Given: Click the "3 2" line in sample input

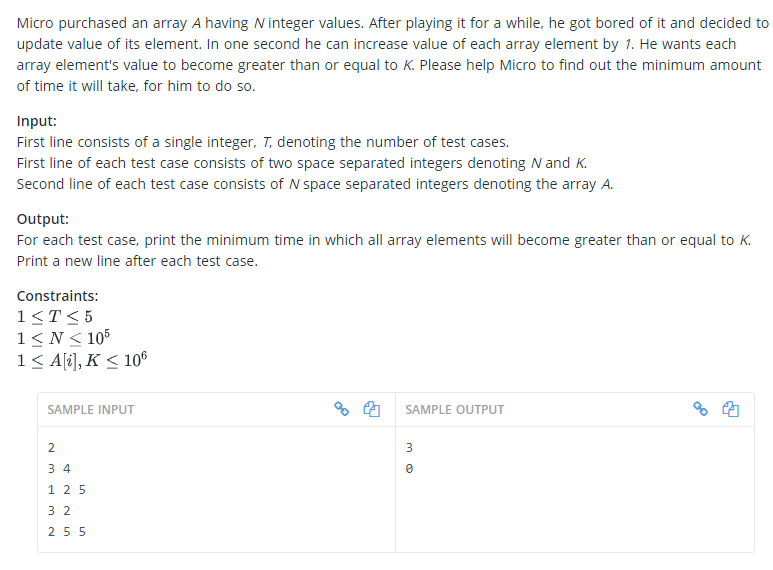Looking at the screenshot, I should 59,510.
